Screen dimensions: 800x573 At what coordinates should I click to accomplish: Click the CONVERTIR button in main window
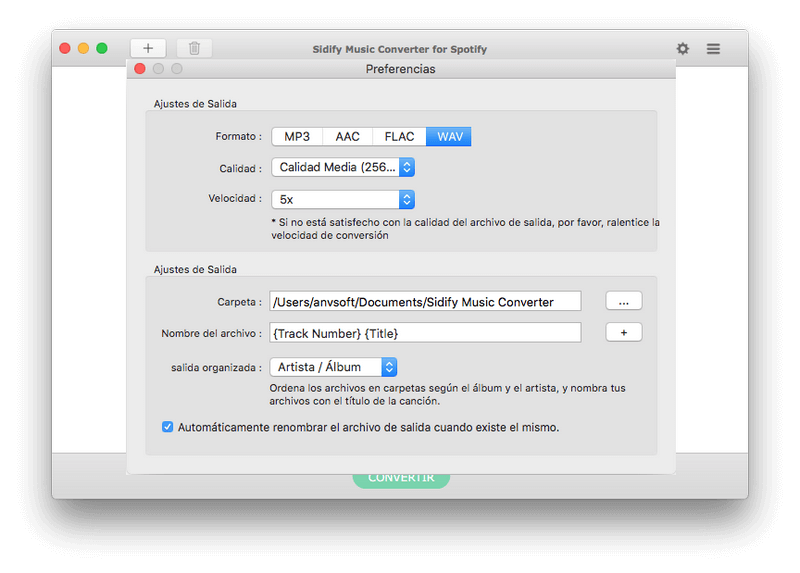click(x=401, y=480)
